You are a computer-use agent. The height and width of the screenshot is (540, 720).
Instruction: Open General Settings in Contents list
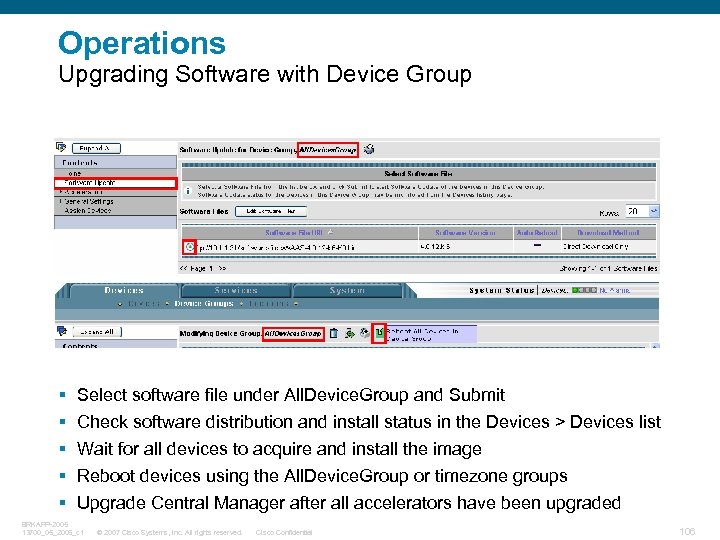click(89, 201)
